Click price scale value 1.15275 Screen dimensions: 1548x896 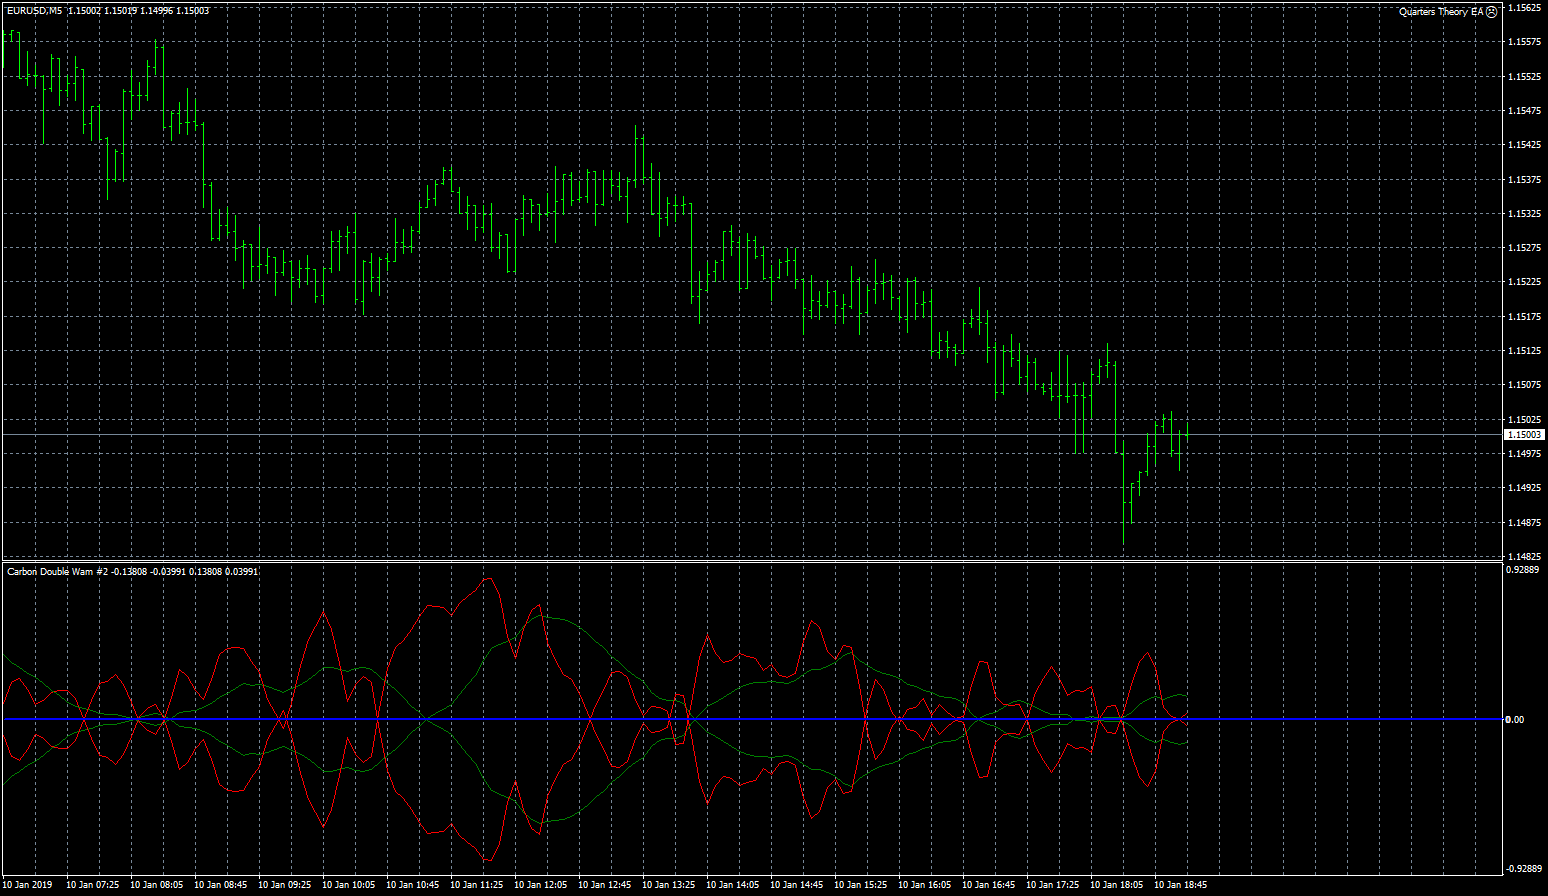(x=1524, y=248)
